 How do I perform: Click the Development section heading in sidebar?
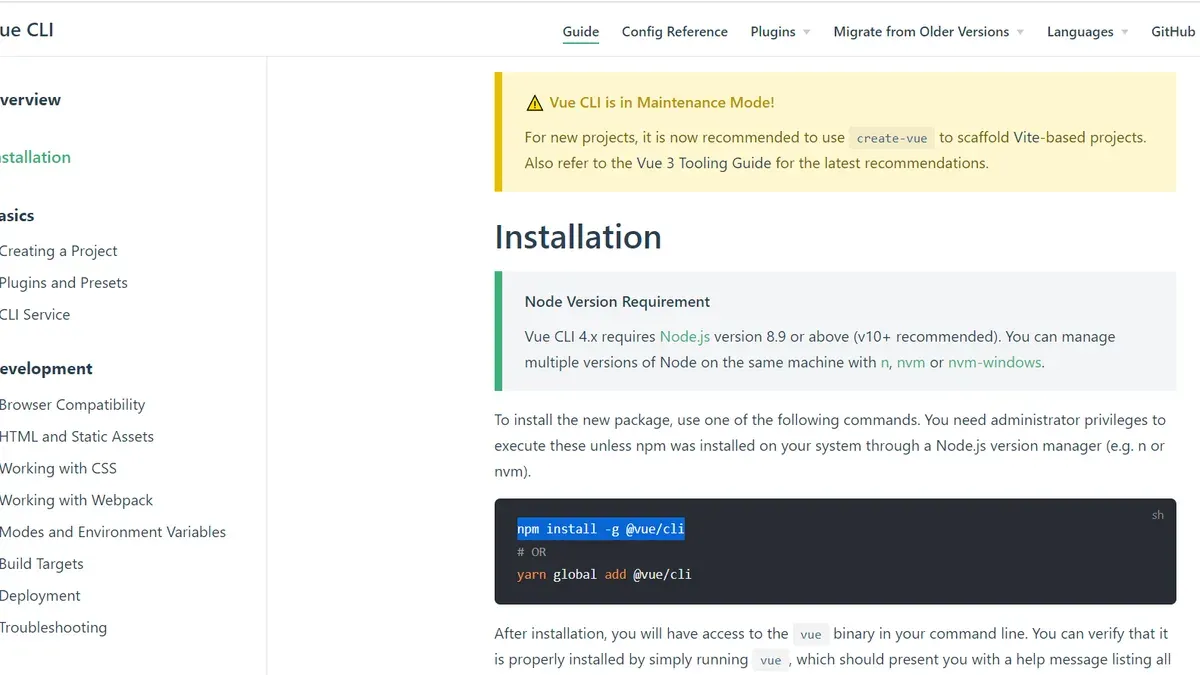click(46, 369)
